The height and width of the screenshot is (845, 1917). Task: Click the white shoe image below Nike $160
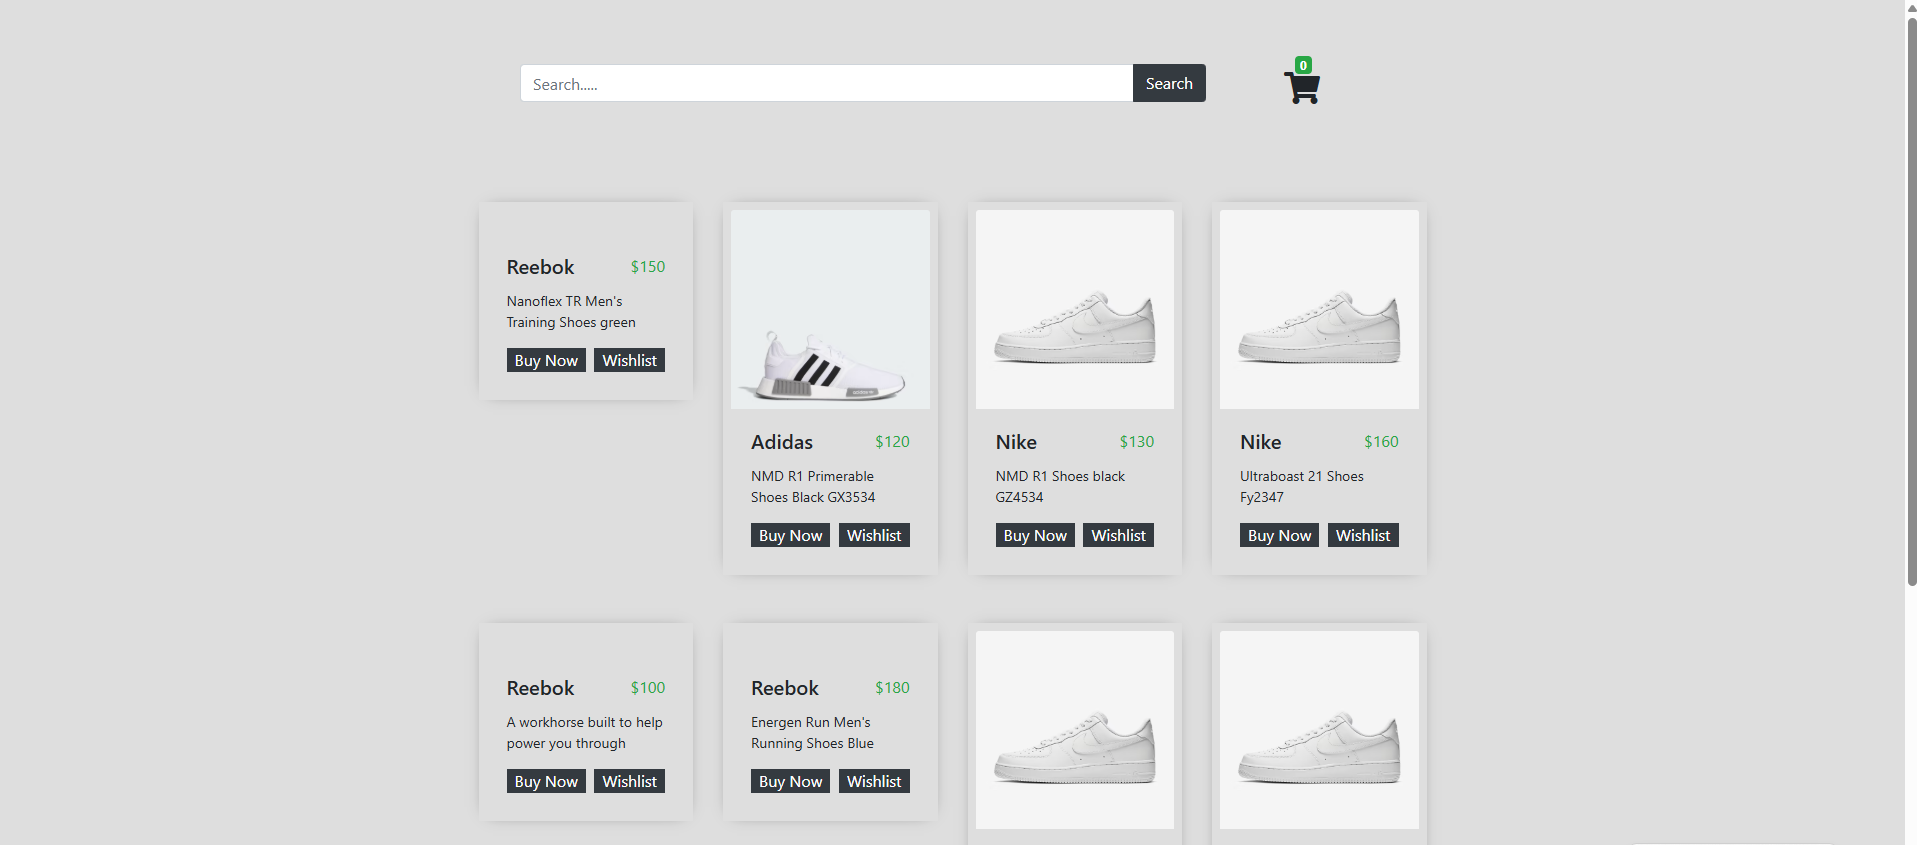click(x=1319, y=730)
